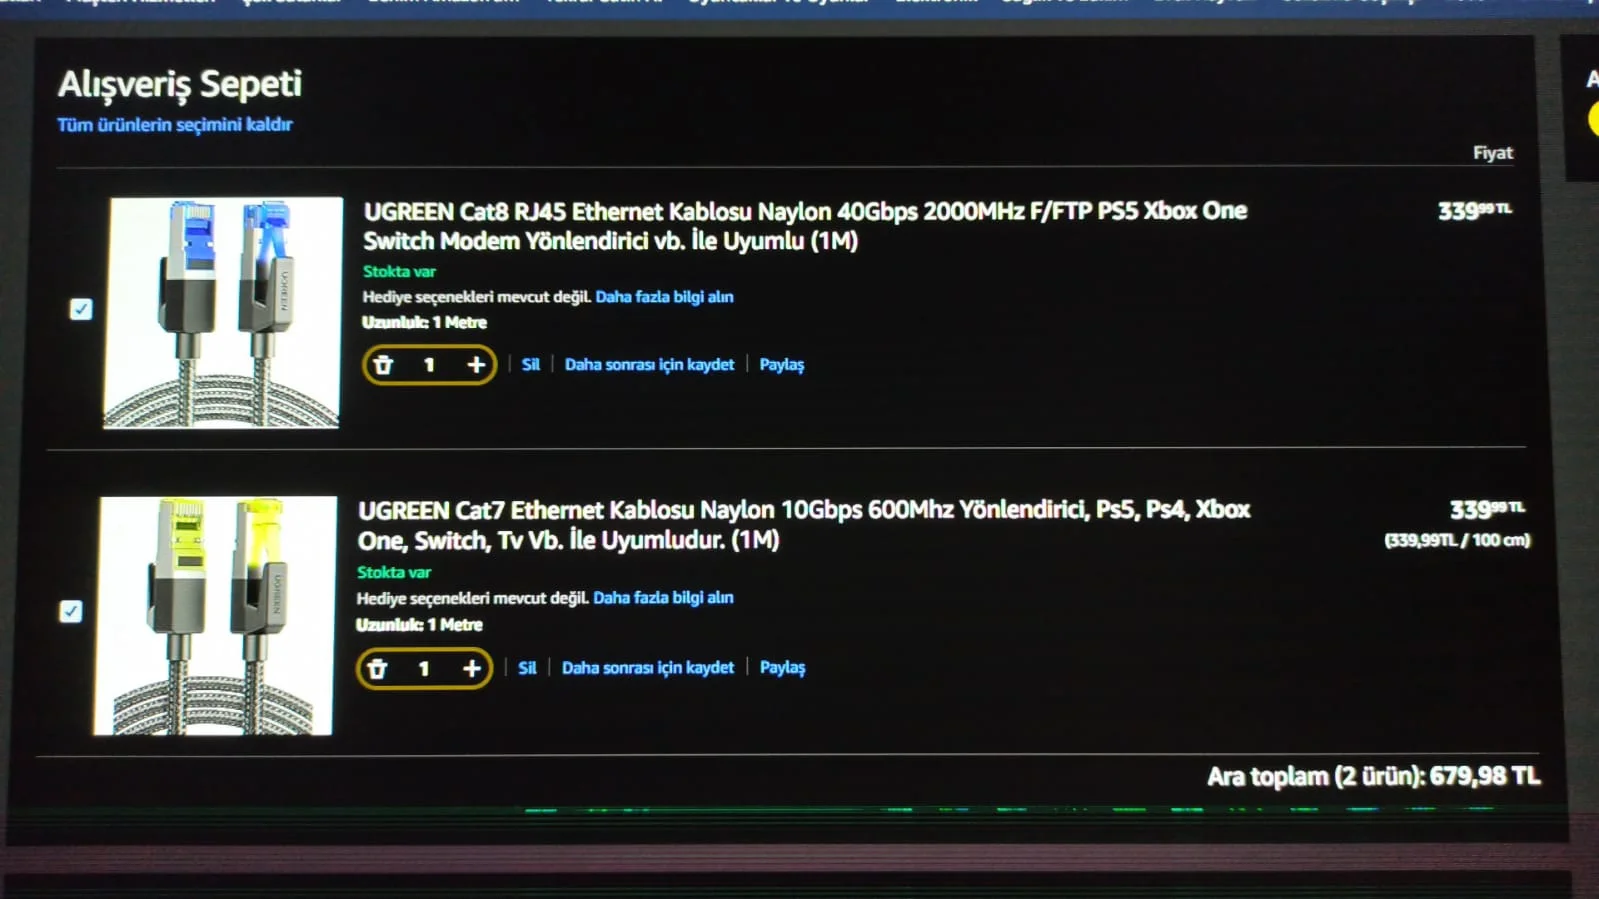Click 'Paylaş' for the Cat7 cable
The width and height of the screenshot is (1599, 899).
coord(782,668)
